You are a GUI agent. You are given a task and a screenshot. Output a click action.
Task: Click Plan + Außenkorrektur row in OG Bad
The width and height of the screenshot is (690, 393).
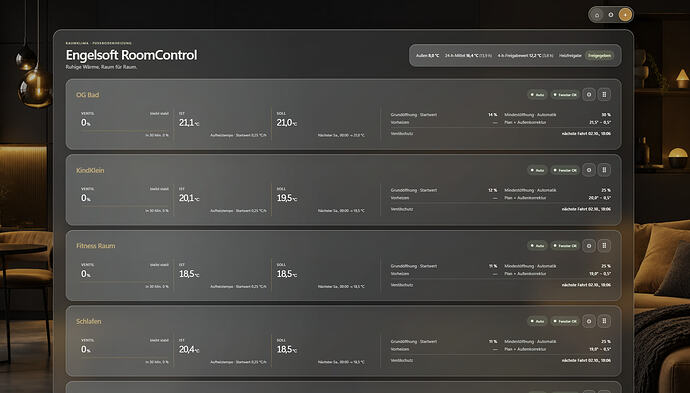558,122
